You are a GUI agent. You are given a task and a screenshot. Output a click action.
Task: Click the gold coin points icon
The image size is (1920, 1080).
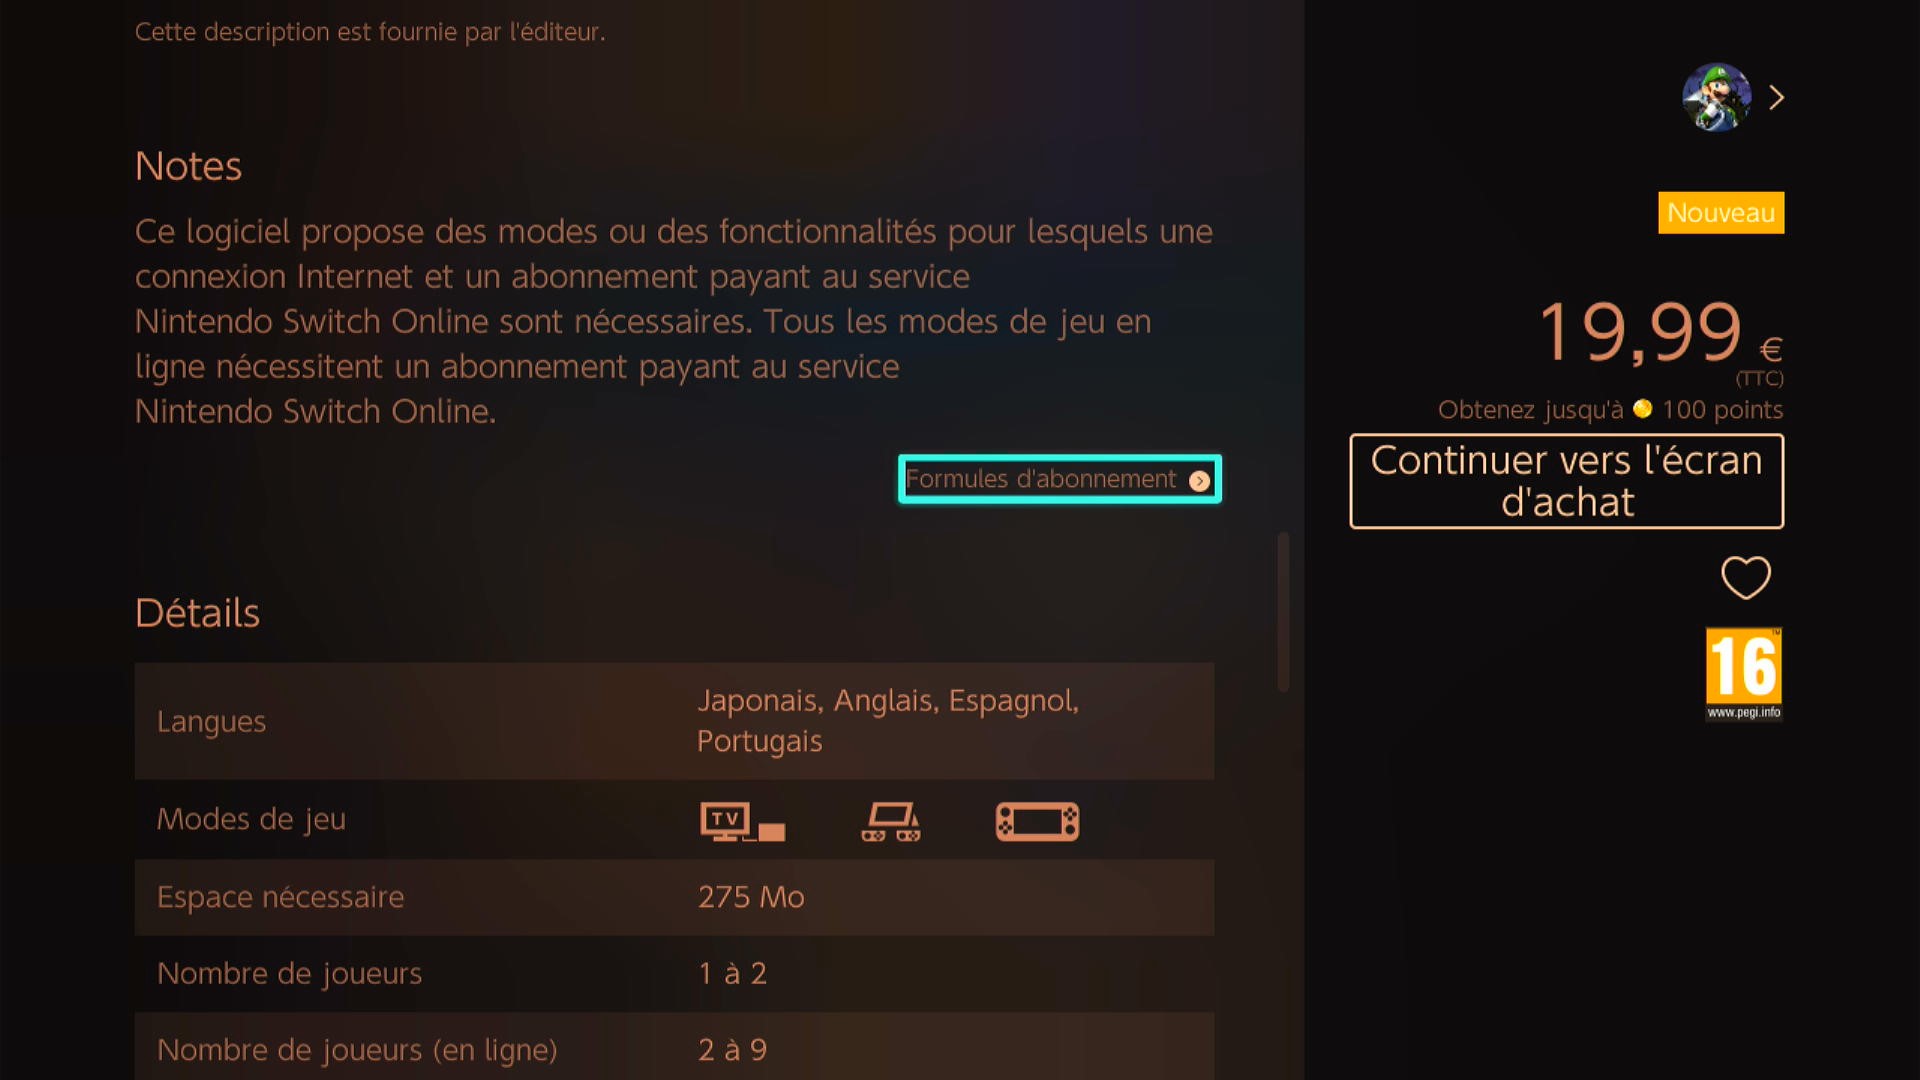point(1642,409)
